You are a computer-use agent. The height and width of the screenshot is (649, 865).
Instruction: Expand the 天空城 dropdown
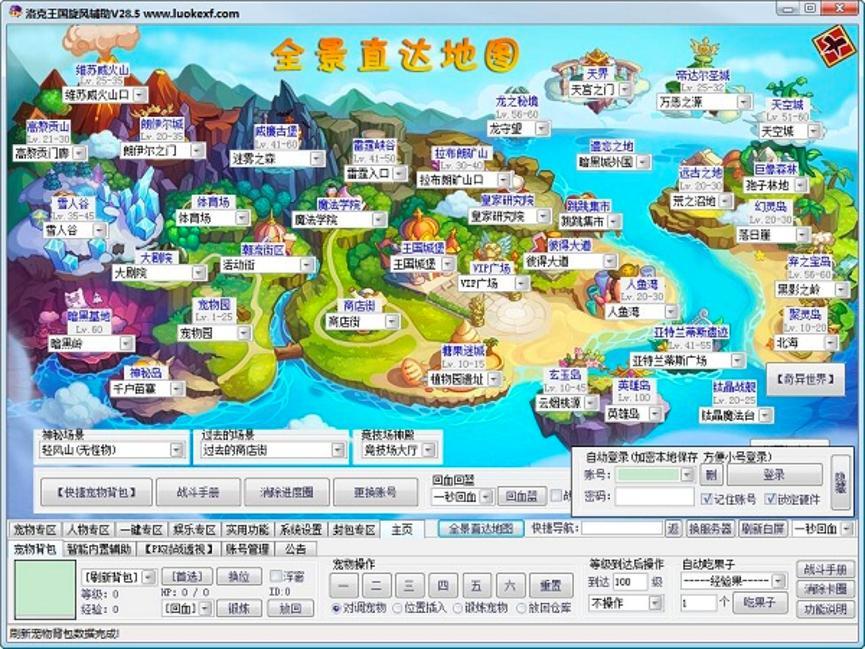click(x=814, y=131)
